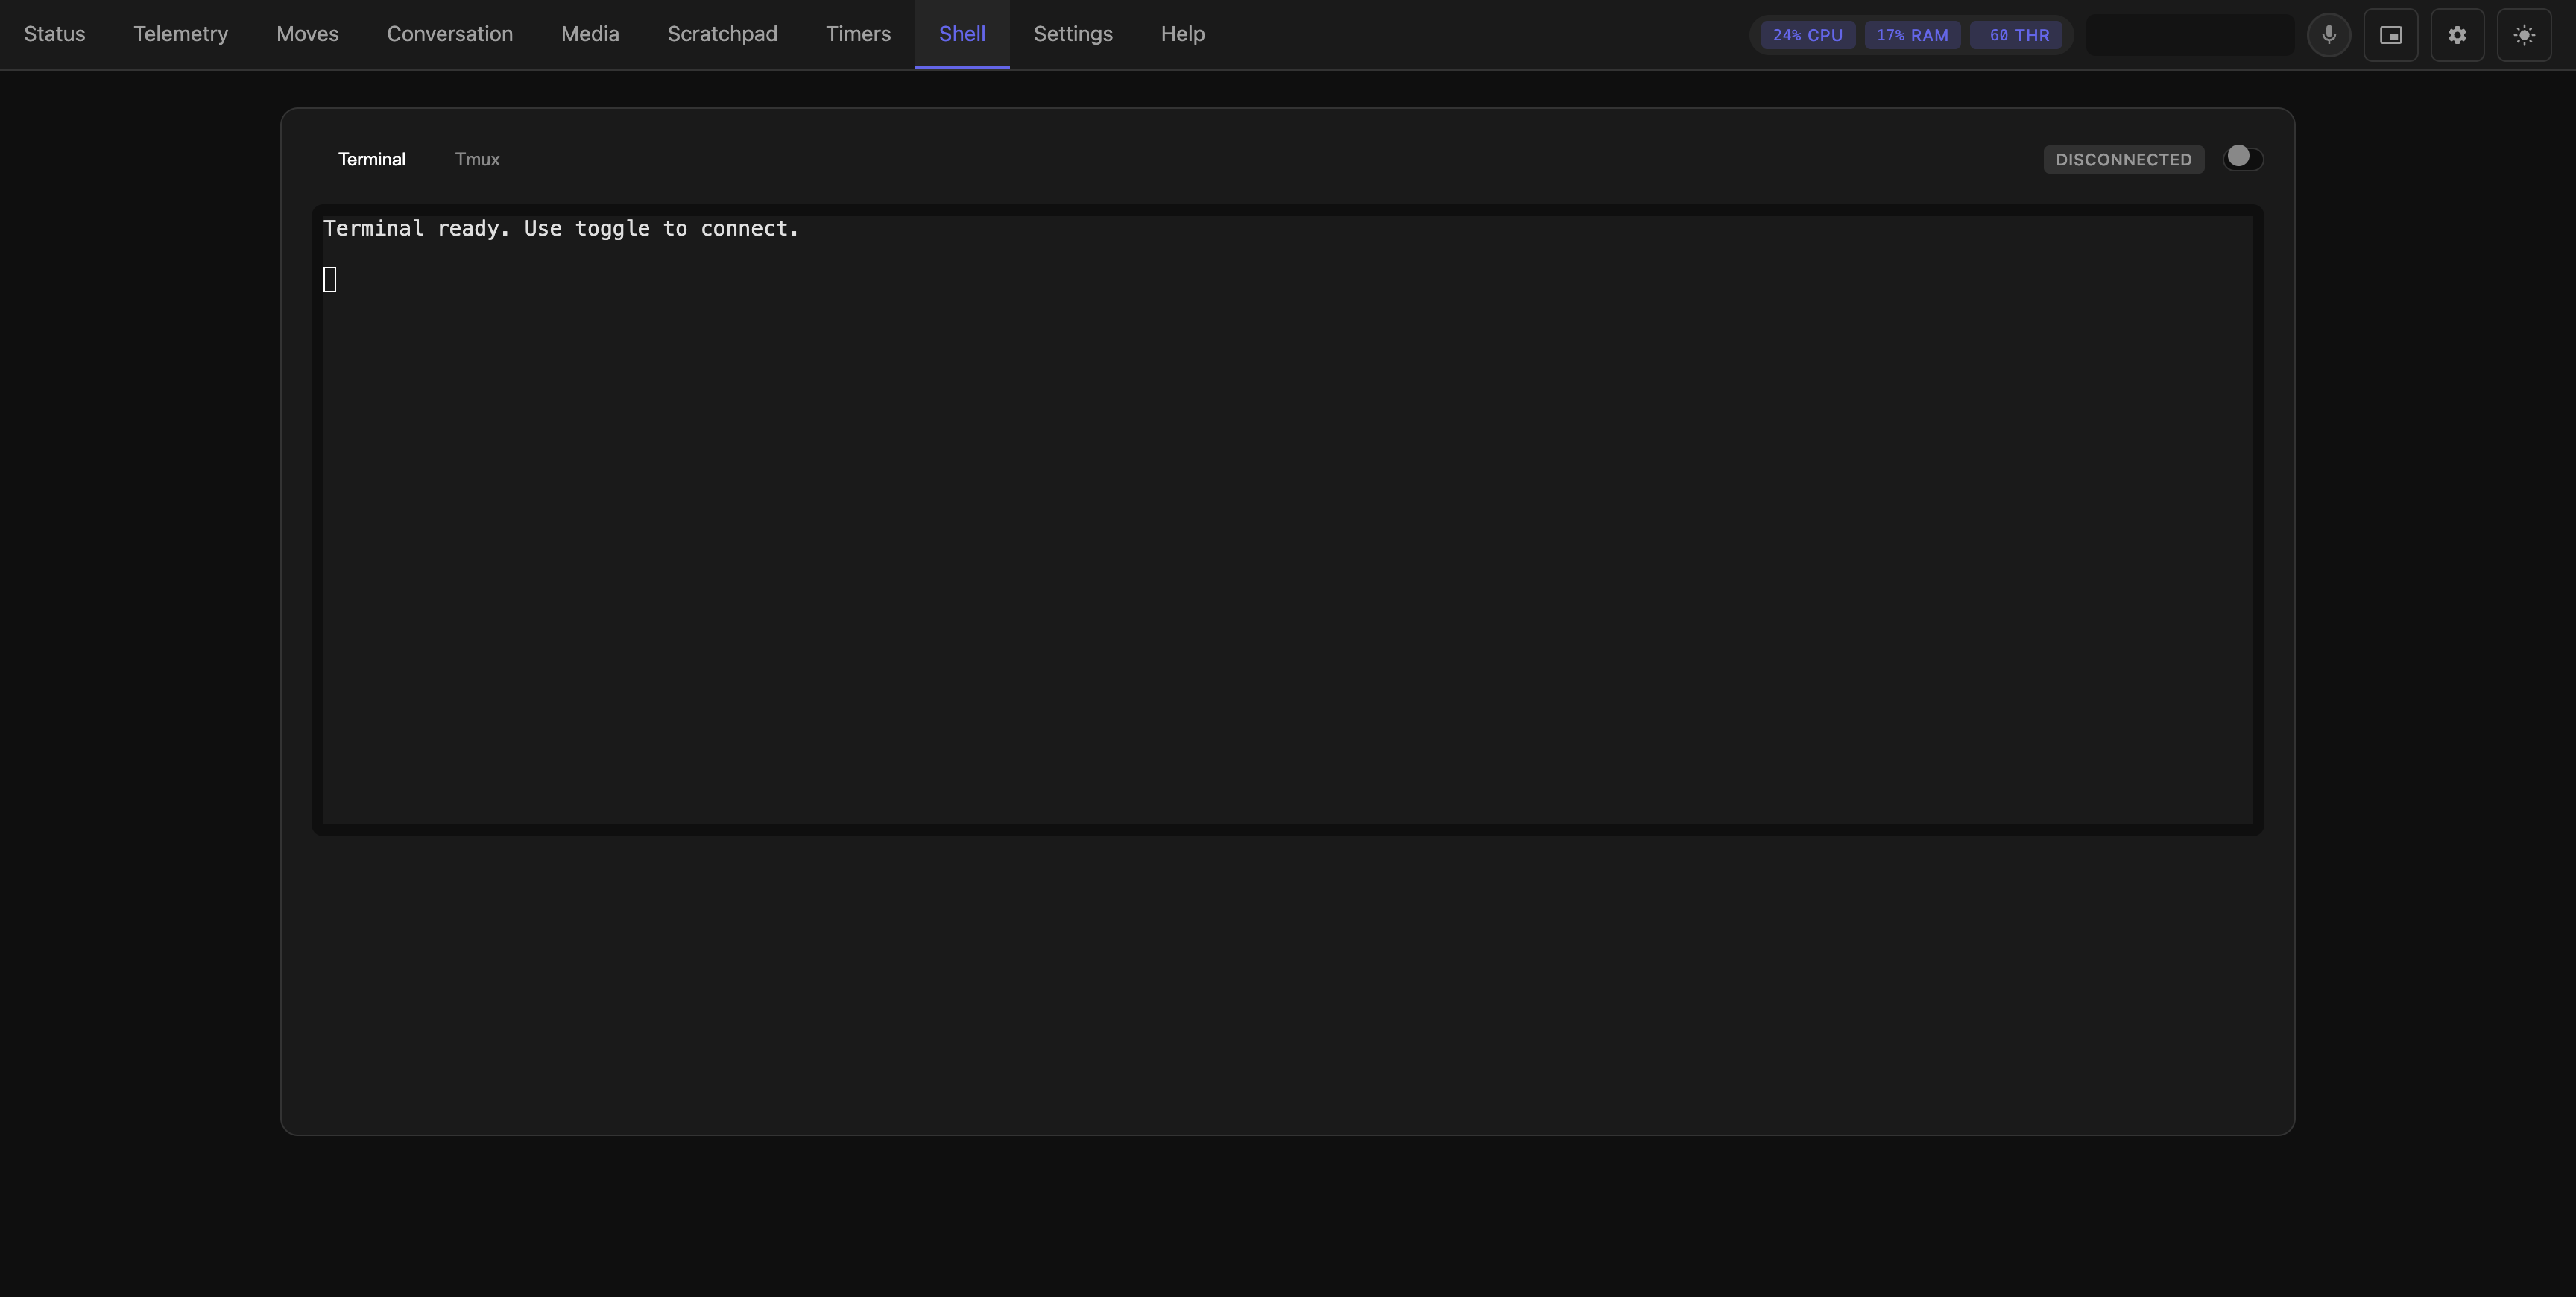
Task: Go to the Conversation tab
Action: (450, 34)
